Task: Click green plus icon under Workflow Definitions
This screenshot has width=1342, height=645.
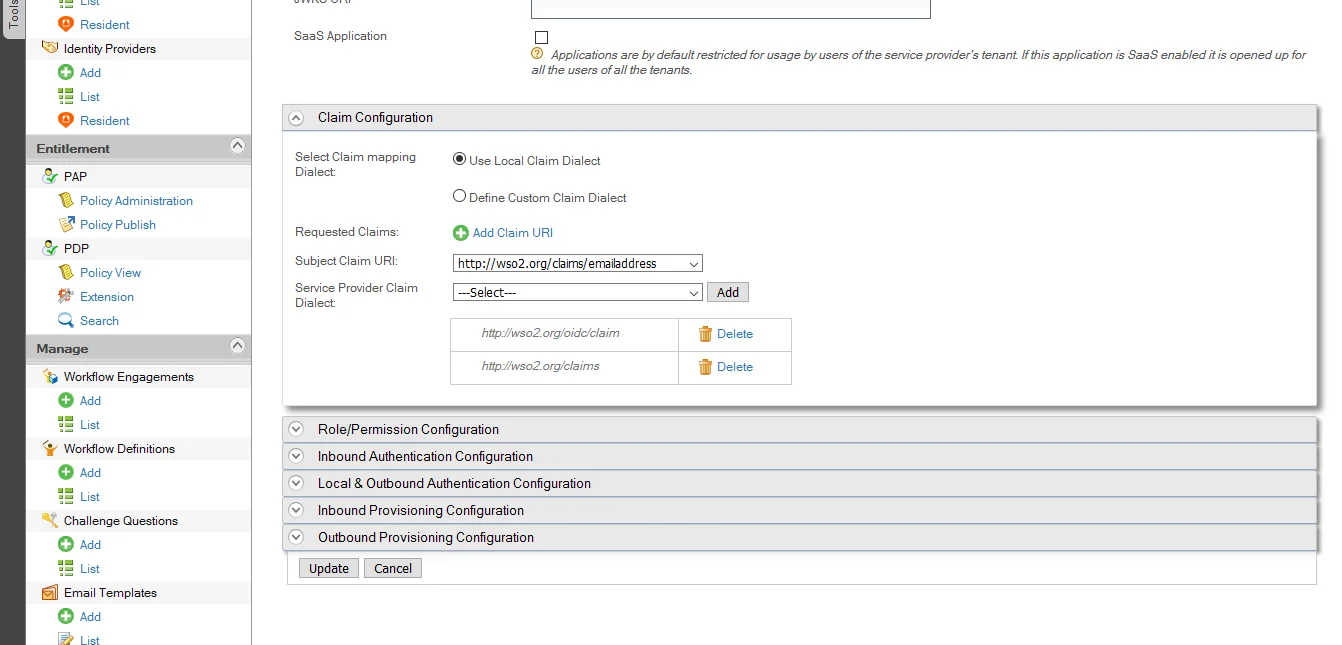Action: (x=66, y=472)
